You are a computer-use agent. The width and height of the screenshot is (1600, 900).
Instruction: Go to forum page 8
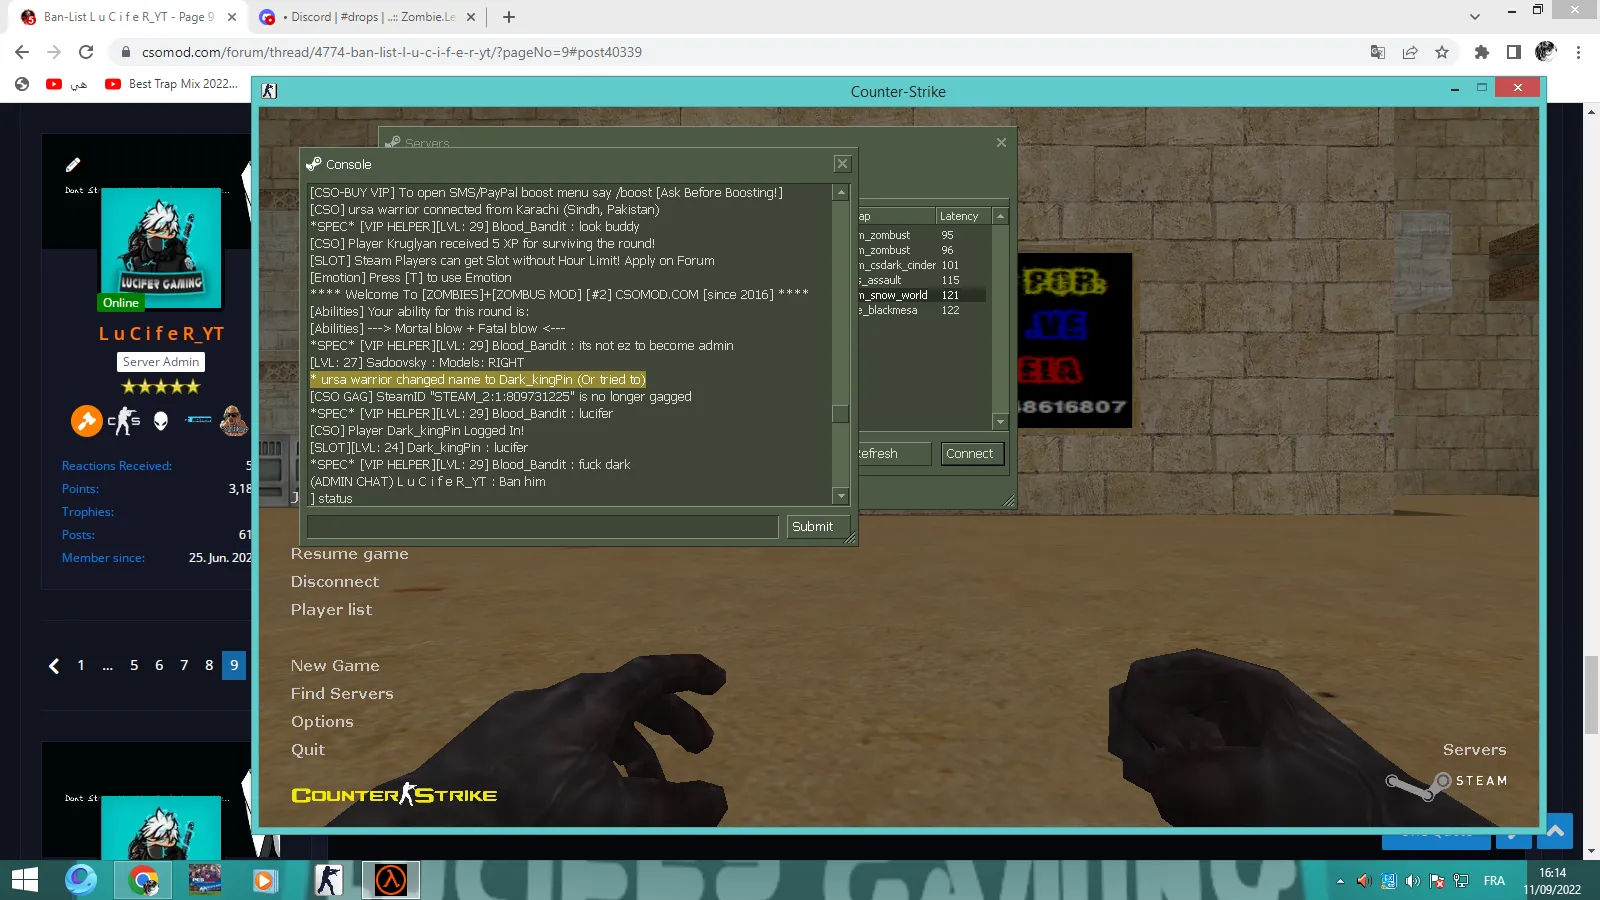coord(209,665)
